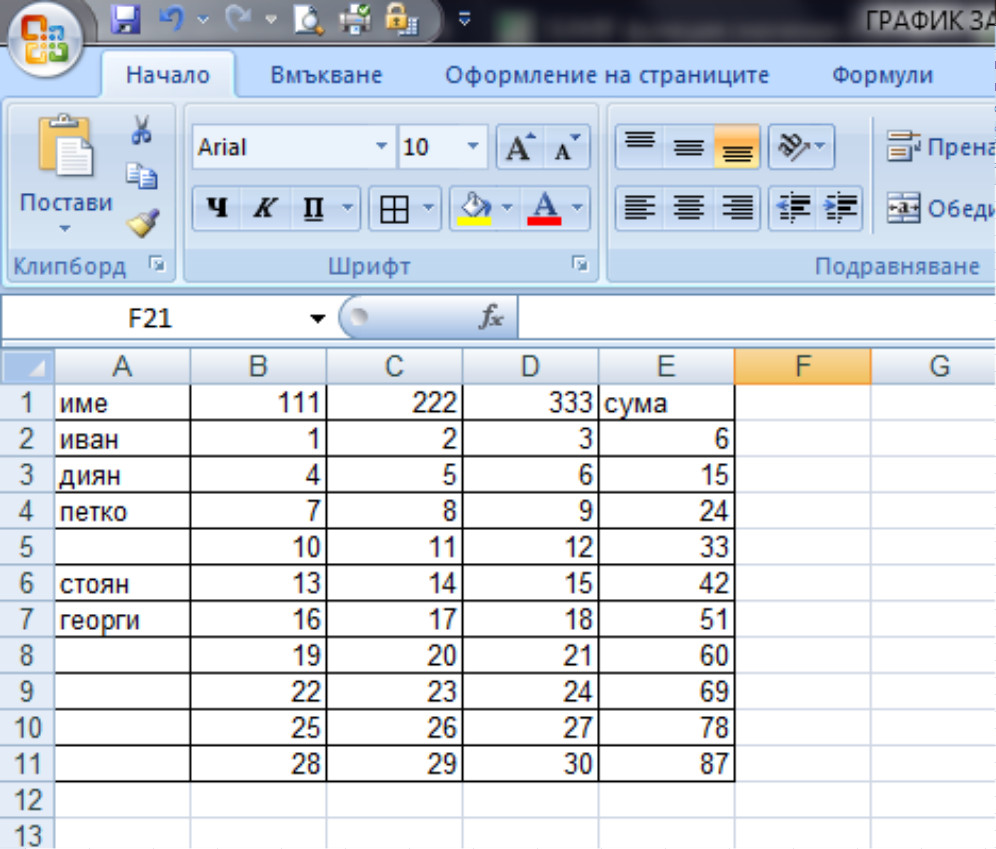The image size is (996, 849).
Task: Toggle align text right
Action: click(737, 208)
